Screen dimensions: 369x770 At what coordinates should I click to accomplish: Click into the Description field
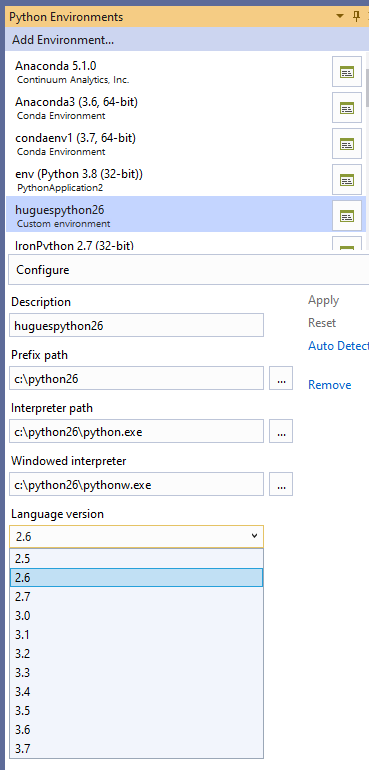click(x=136, y=325)
